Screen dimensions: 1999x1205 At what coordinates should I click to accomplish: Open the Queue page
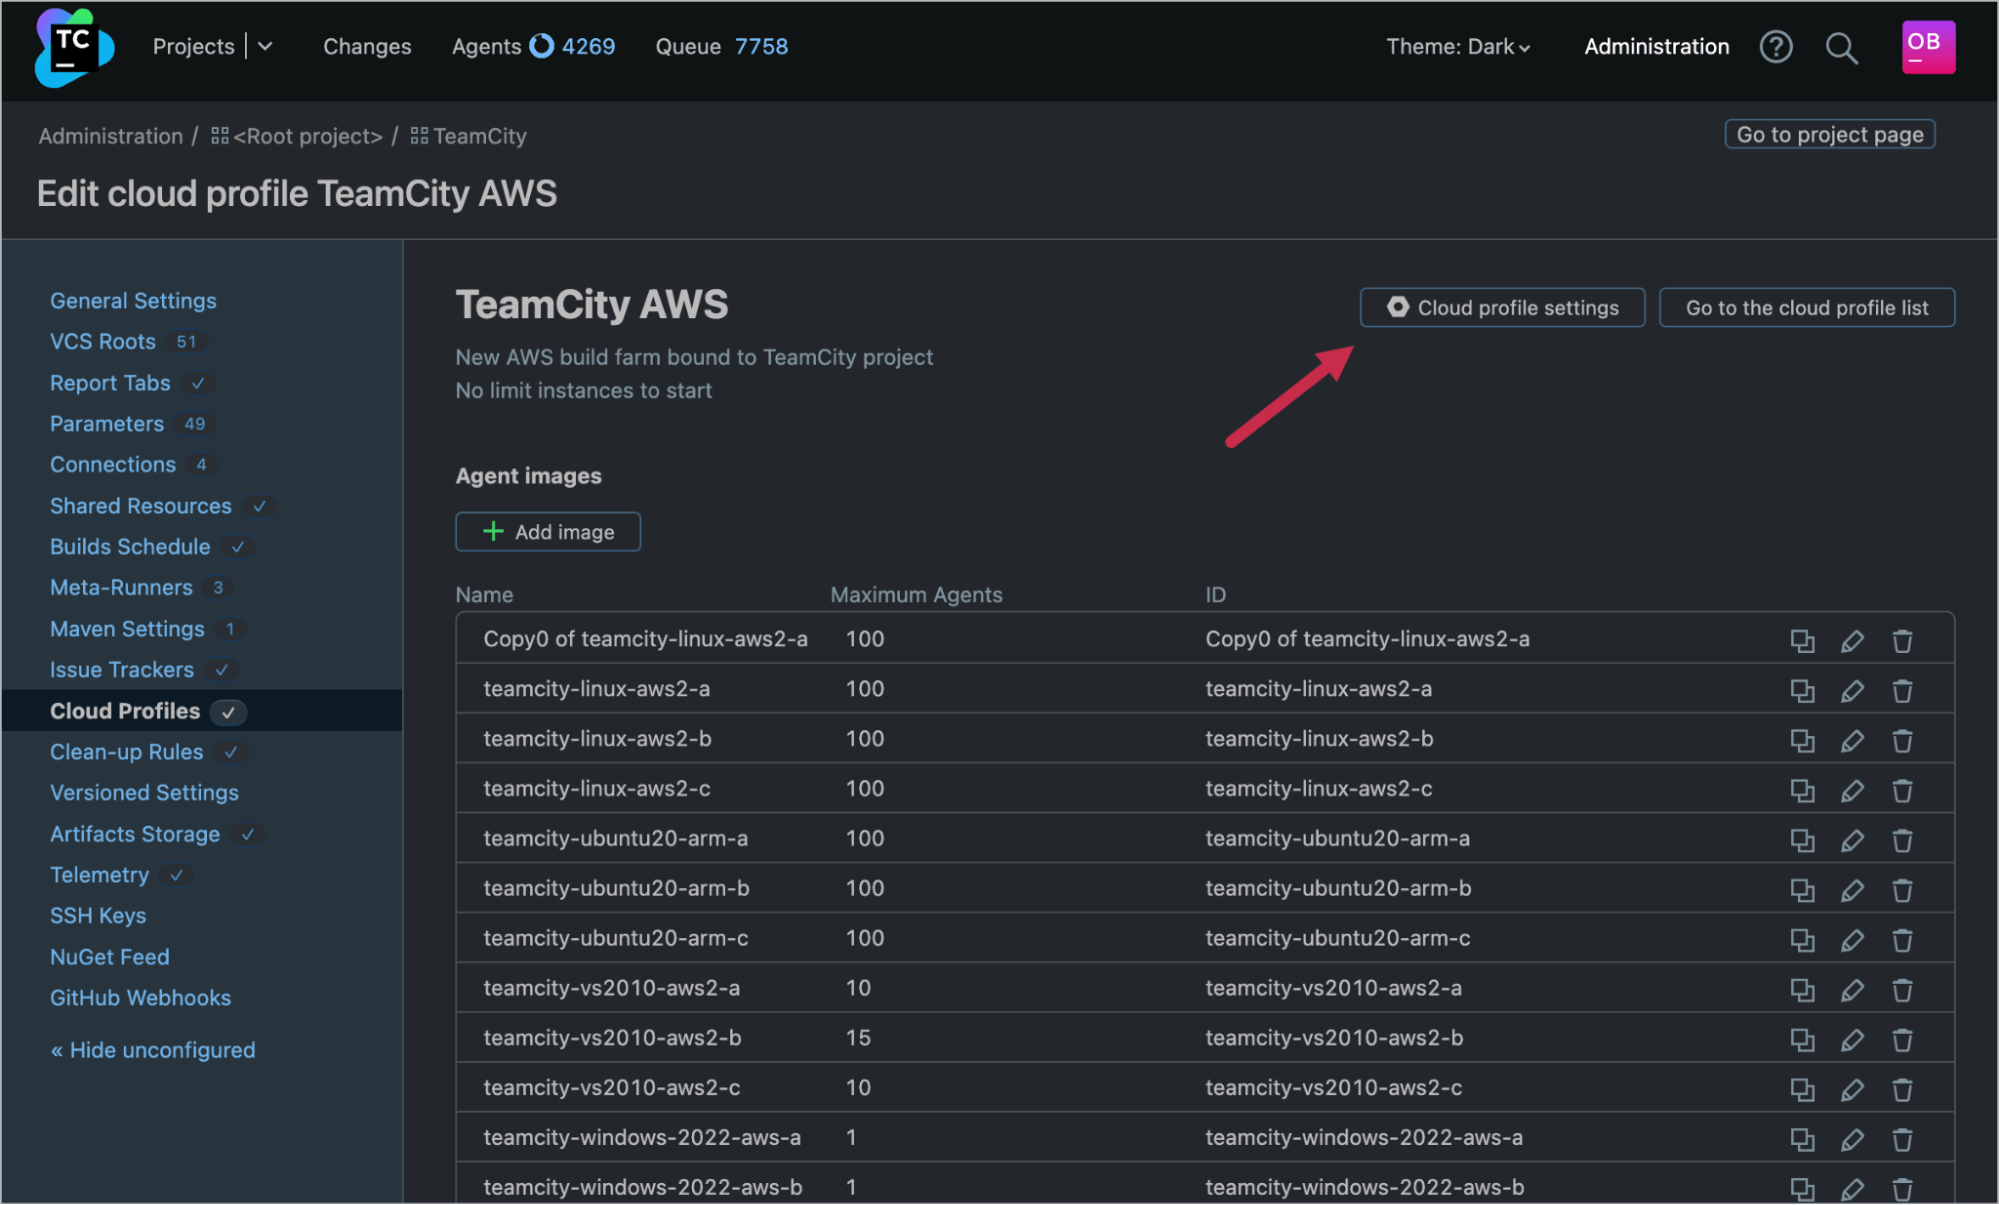pyautogui.click(x=688, y=47)
